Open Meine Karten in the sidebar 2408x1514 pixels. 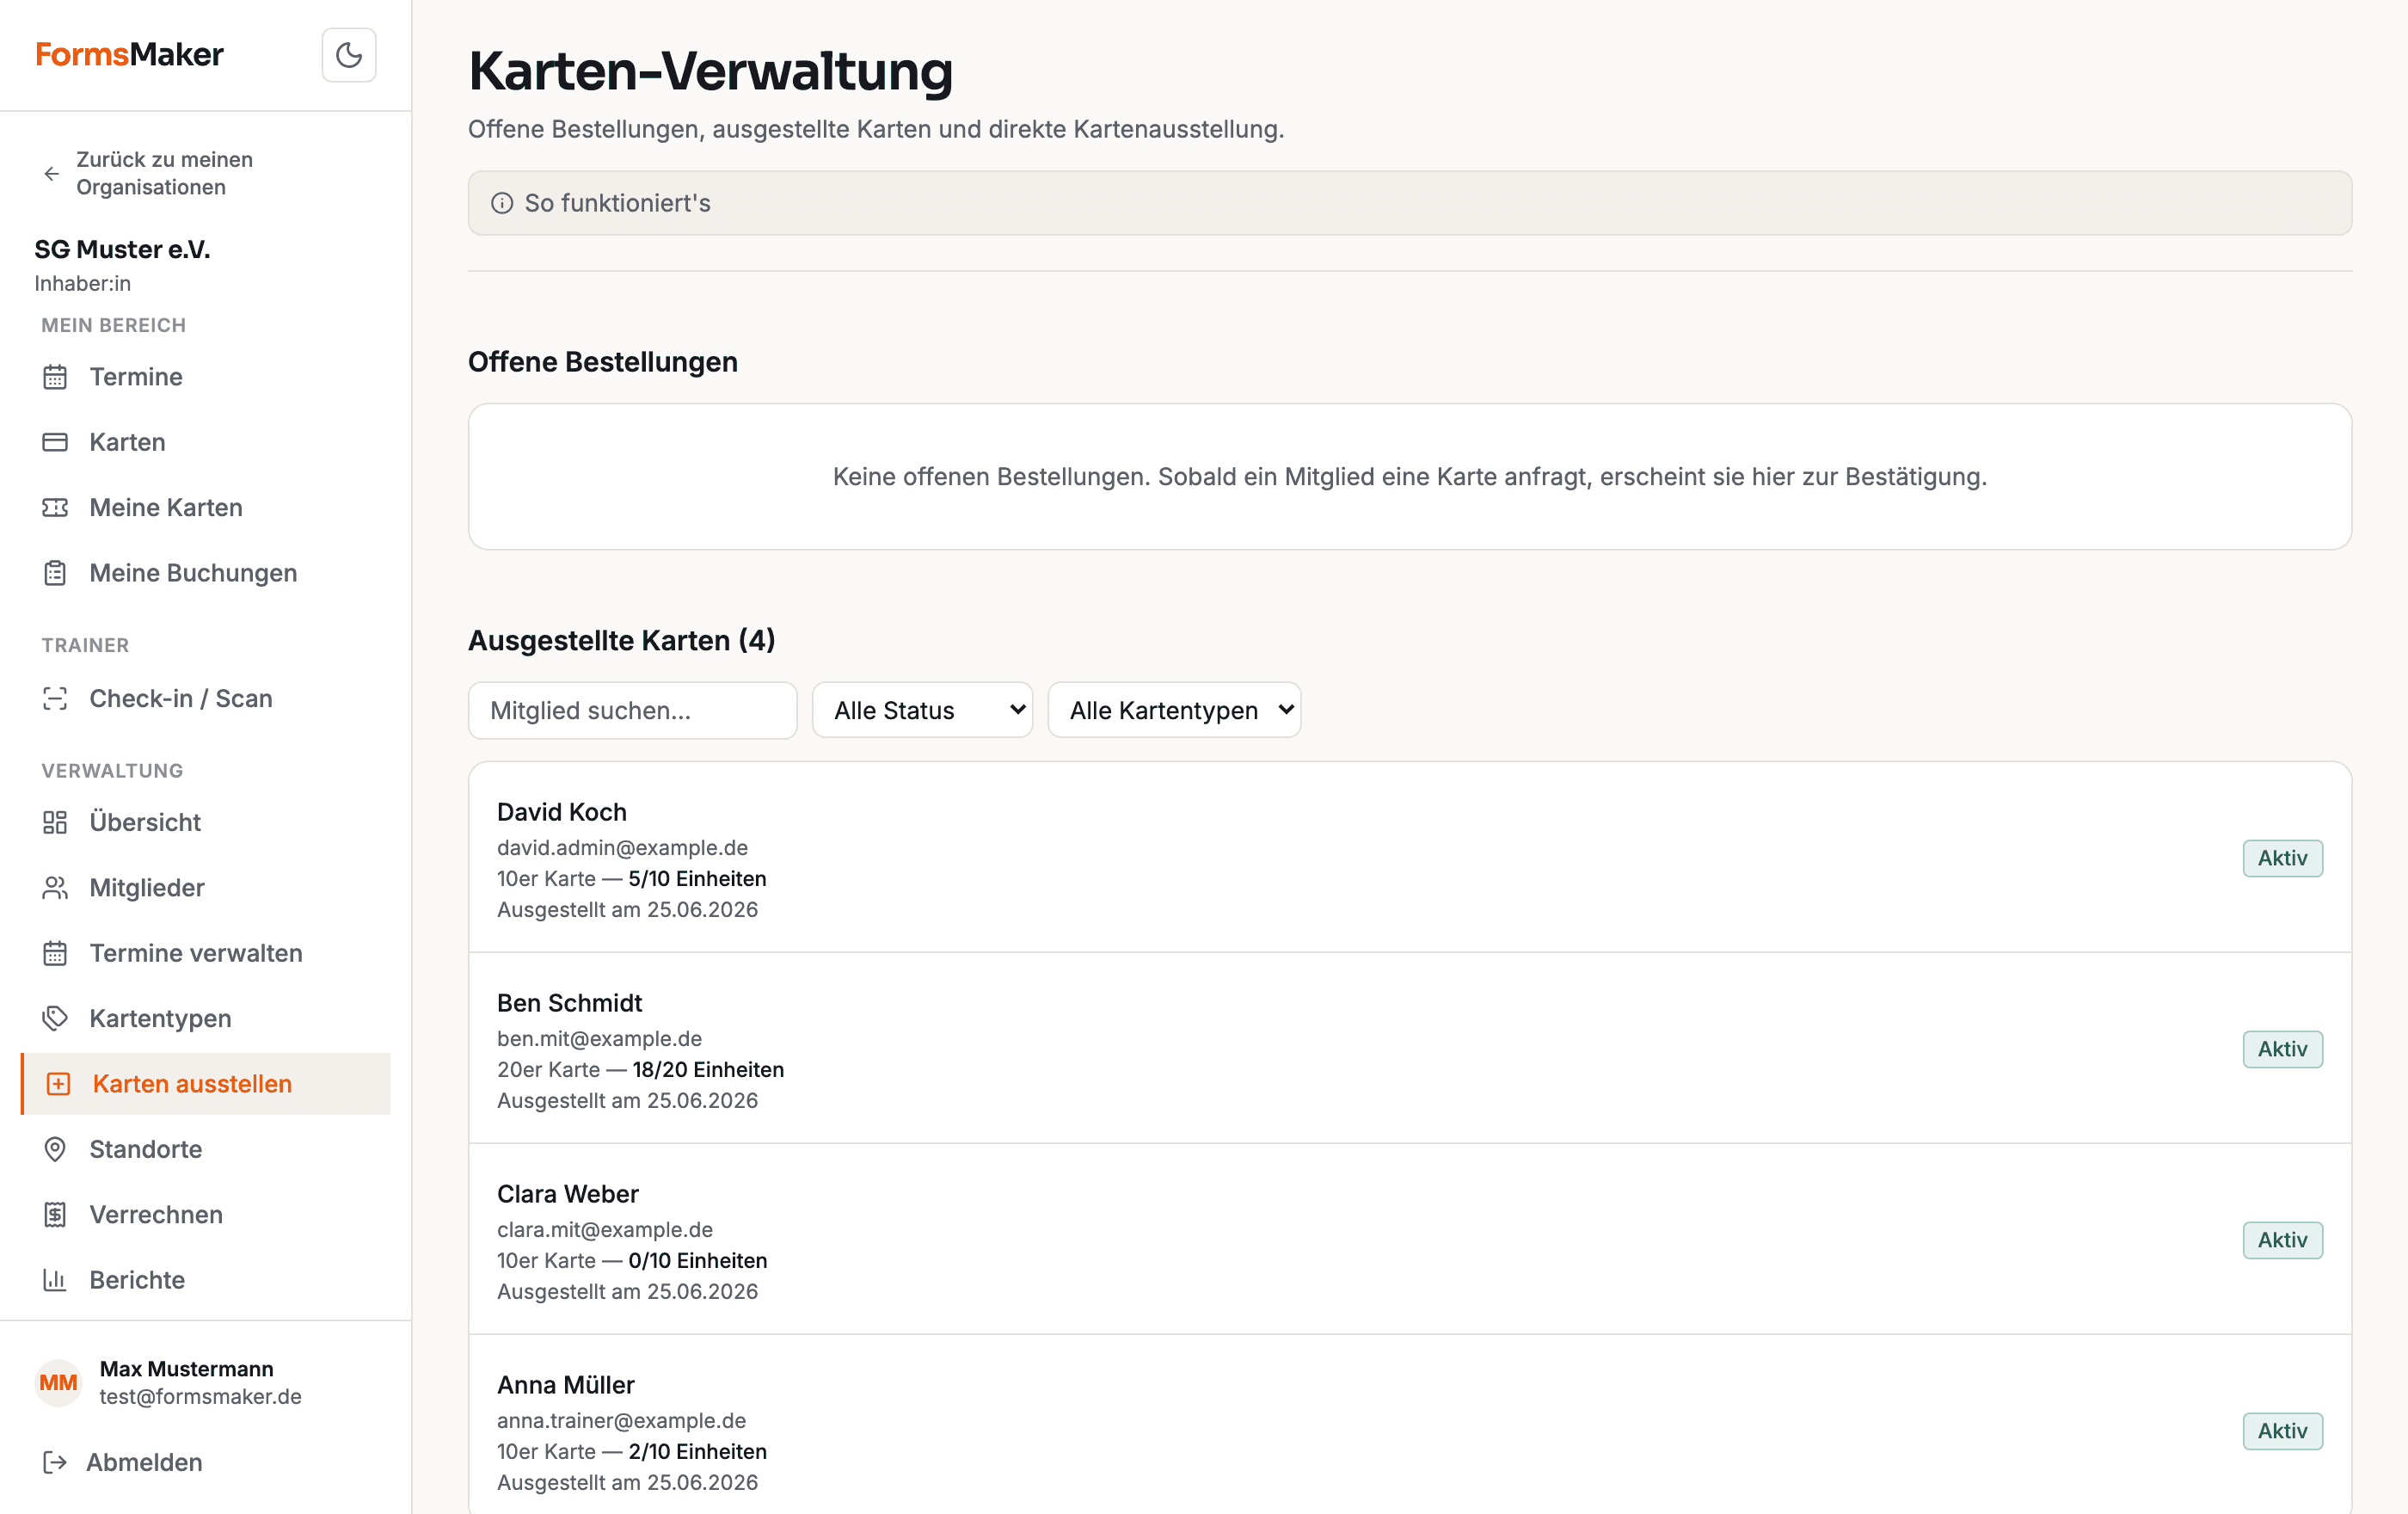coord(205,508)
